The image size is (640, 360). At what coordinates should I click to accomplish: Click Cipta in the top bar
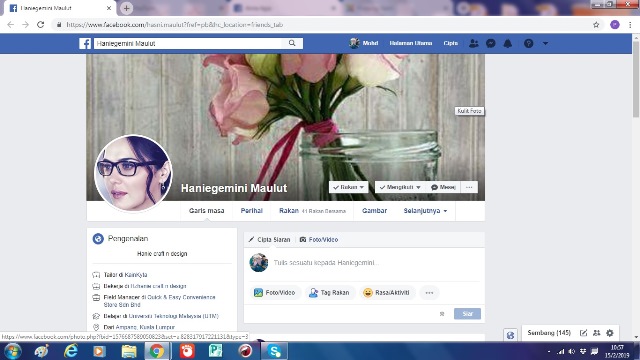[x=451, y=43]
